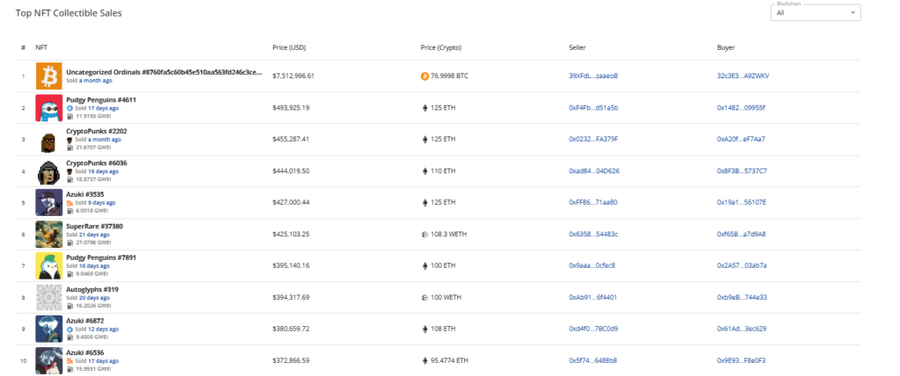Click the ETH icon beside 100 ETH
This screenshot has height=376, width=900.
[425, 265]
